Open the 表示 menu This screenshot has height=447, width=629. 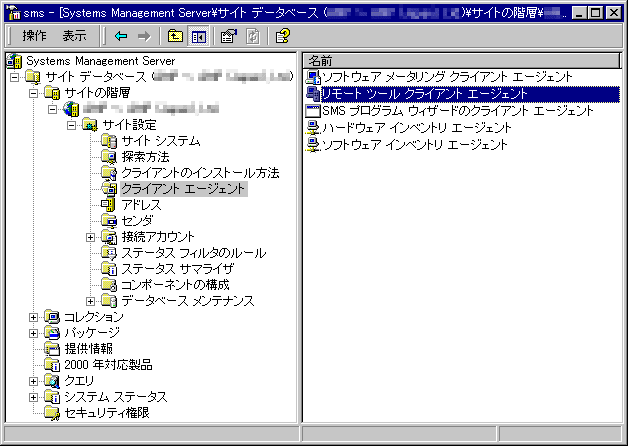coord(74,36)
